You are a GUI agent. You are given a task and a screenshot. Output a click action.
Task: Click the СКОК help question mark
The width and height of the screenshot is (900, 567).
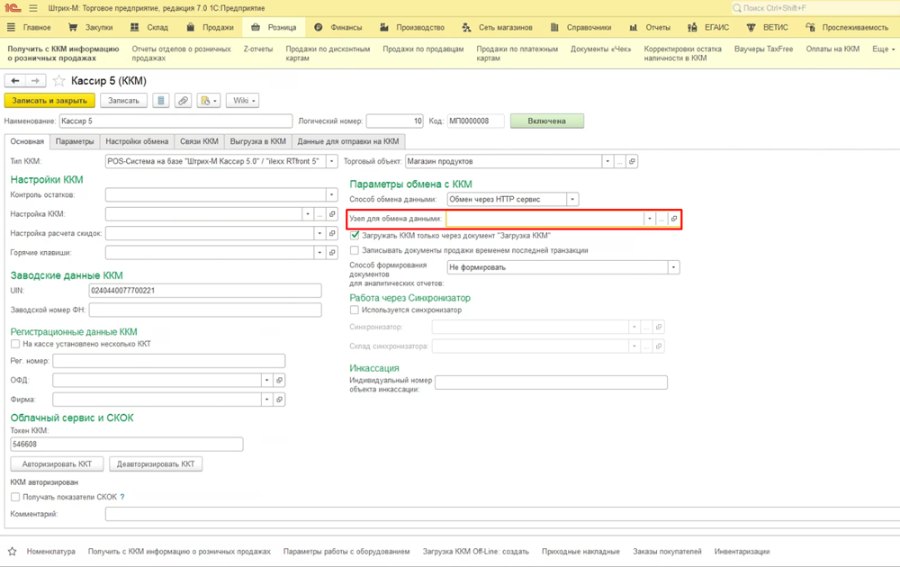click(x=122, y=497)
